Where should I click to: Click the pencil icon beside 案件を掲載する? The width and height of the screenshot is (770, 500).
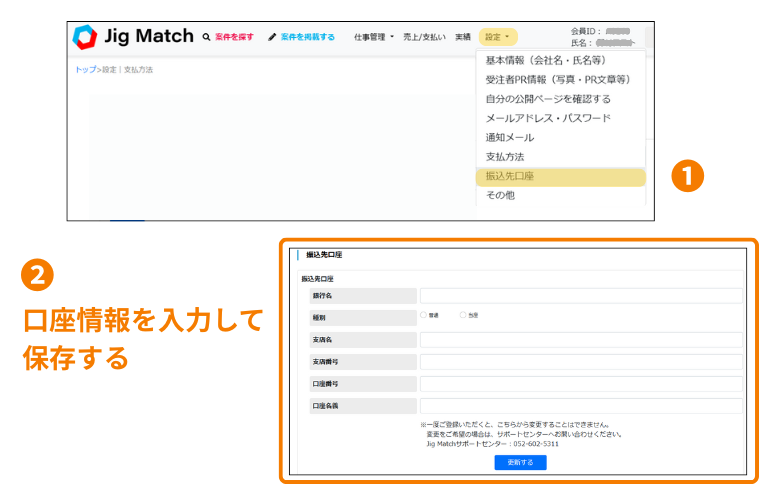click(272, 37)
